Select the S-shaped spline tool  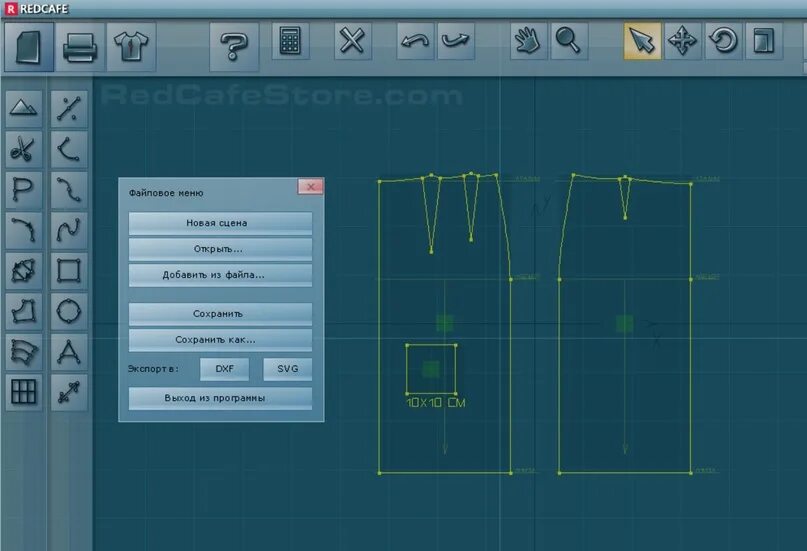[69, 230]
